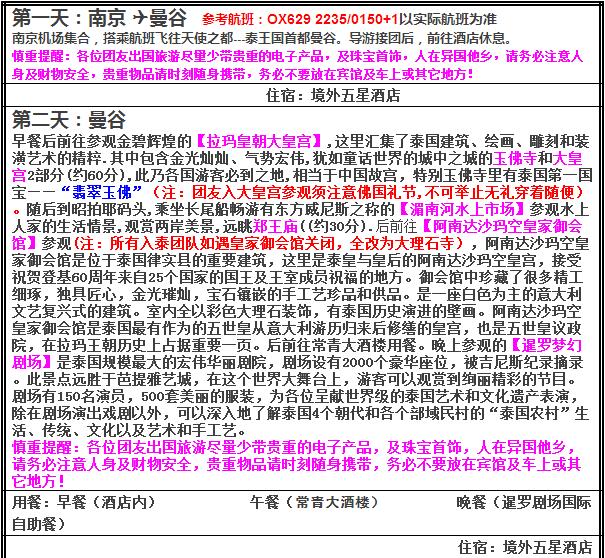Screen dimensions: 605x558
Task: Click the blue text “翡翠玉佛”
Action: (x=101, y=192)
